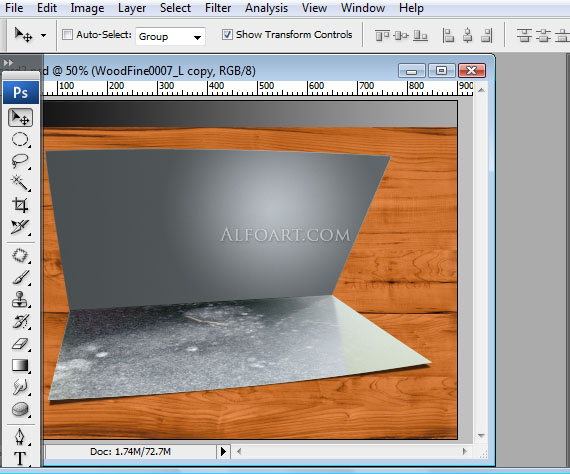Click the Ps logo on toolbox

21,93
